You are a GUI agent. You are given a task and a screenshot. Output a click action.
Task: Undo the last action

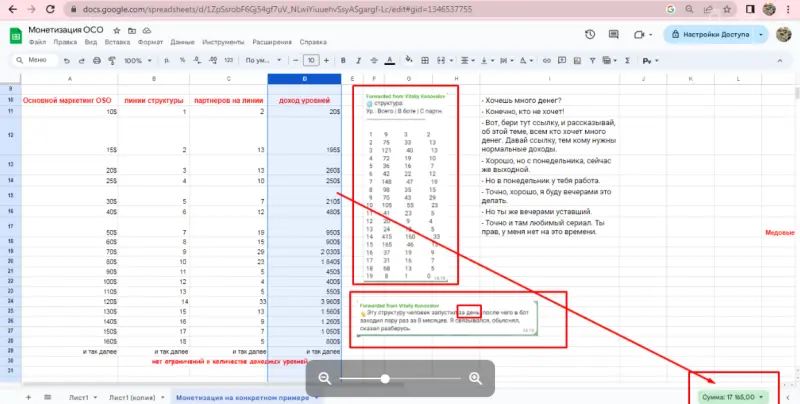point(66,61)
